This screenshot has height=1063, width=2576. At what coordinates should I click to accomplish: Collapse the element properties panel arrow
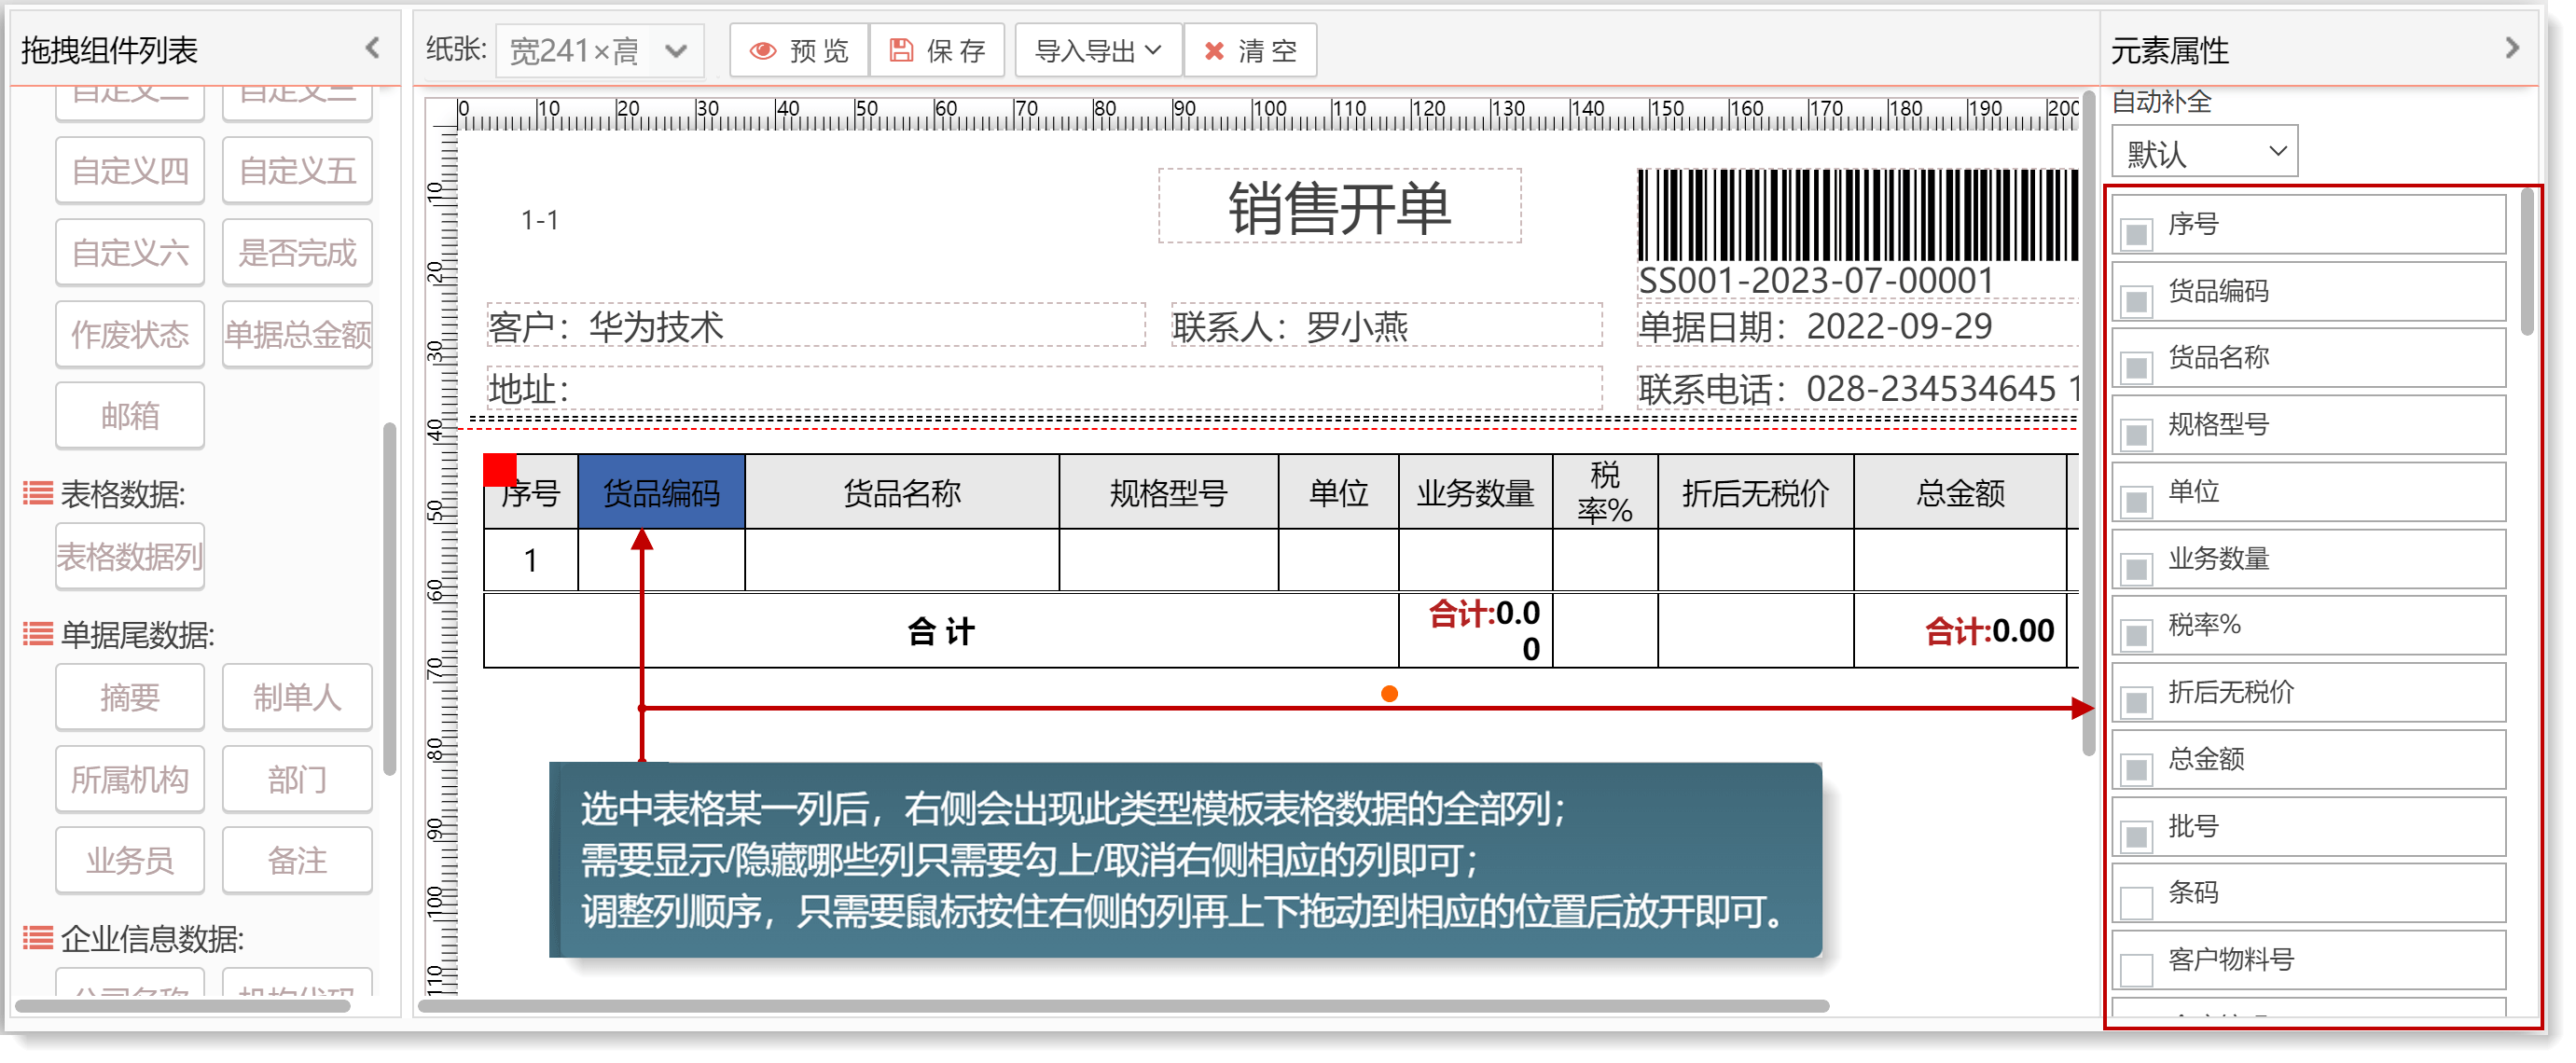[2512, 48]
